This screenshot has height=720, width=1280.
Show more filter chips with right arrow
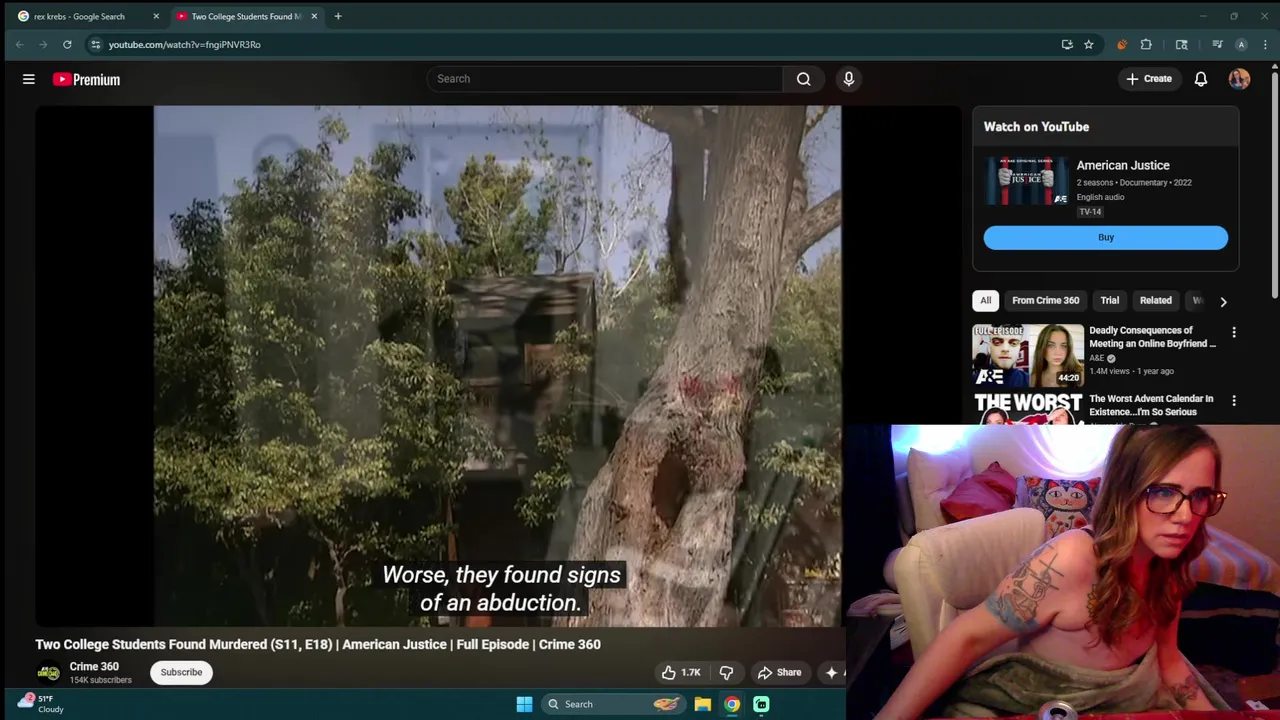pyautogui.click(x=1223, y=301)
